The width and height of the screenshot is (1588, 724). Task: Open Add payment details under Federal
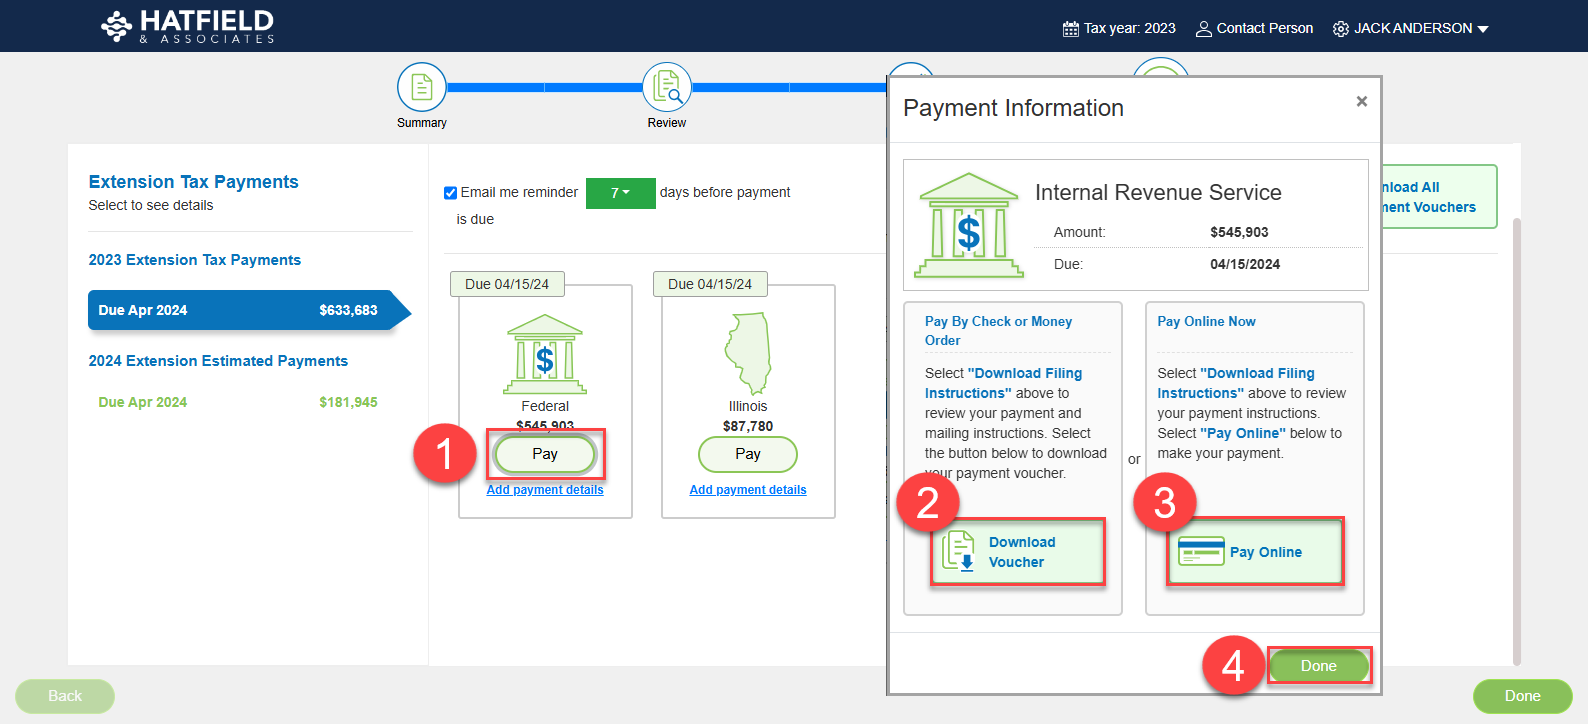click(545, 490)
